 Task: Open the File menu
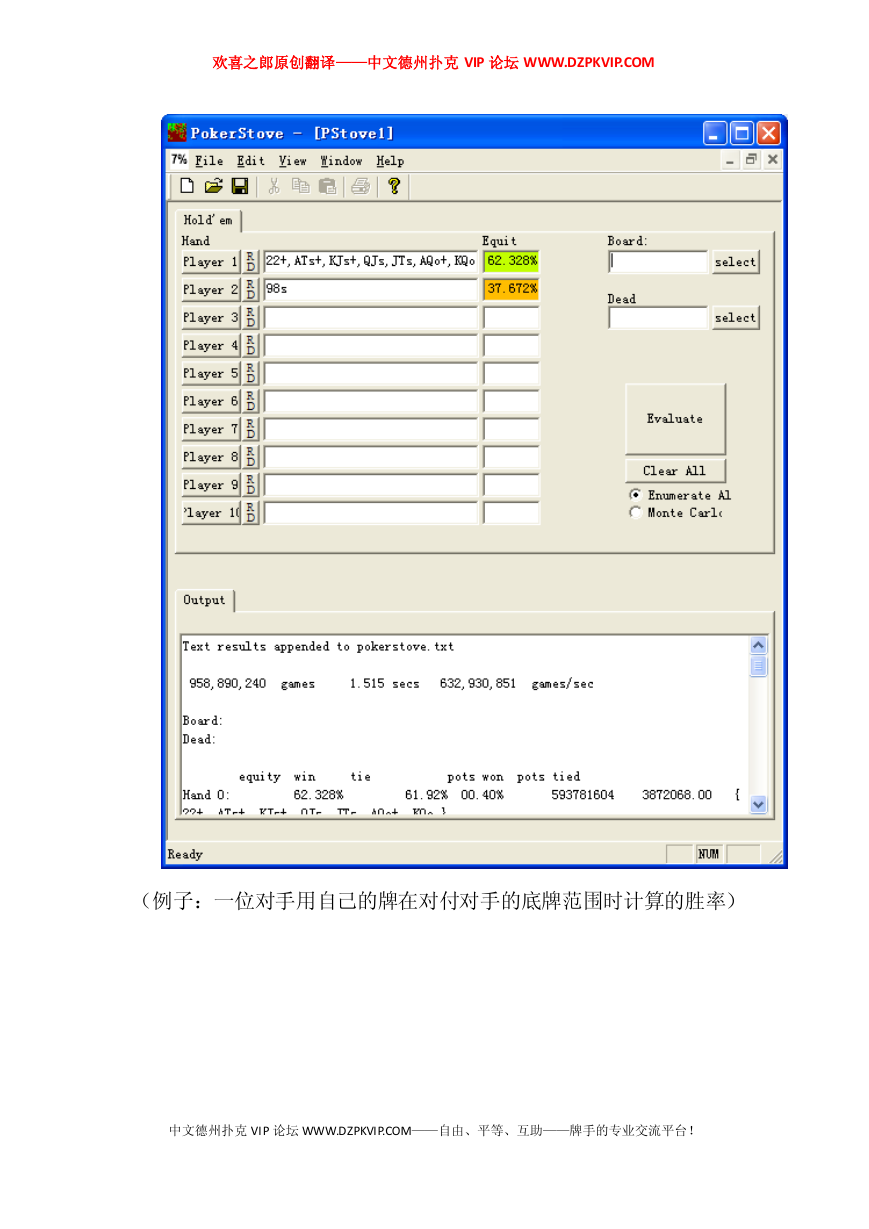209,160
